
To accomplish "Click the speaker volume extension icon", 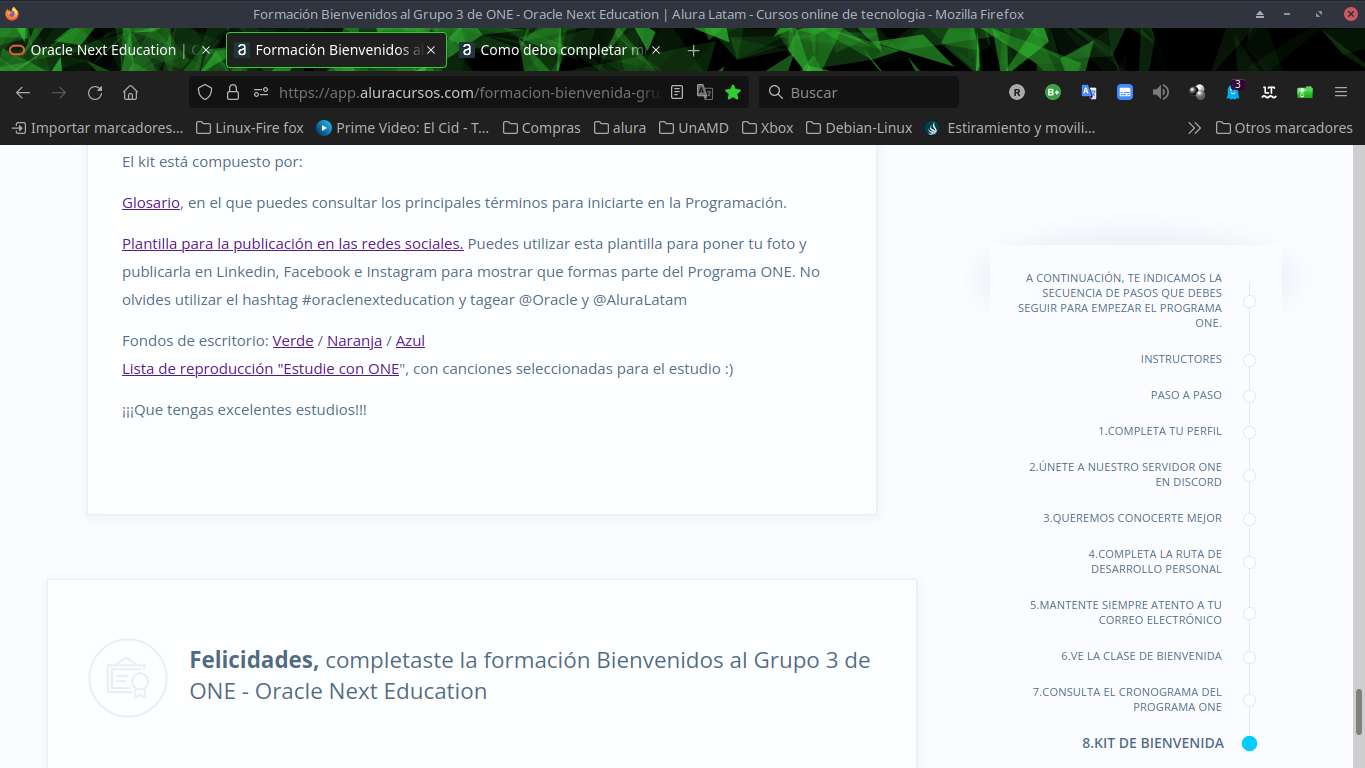I will [1161, 92].
